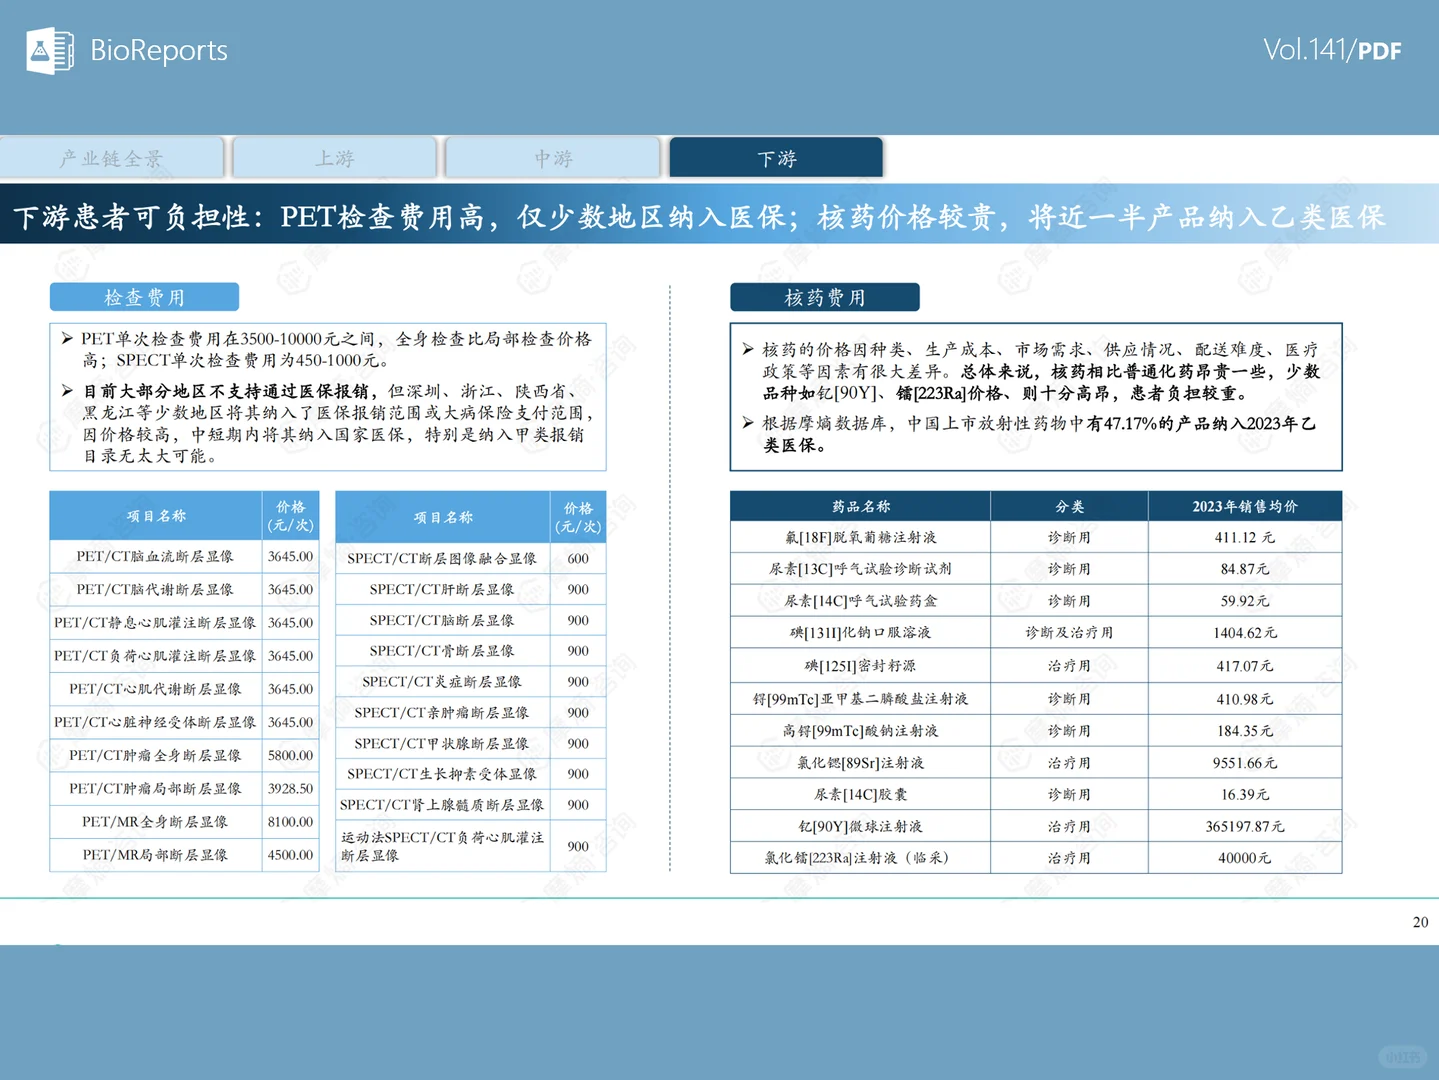The width and height of the screenshot is (1439, 1080).
Task: Click the page footer bar at bottom
Action: pyautogui.click(x=719, y=1010)
